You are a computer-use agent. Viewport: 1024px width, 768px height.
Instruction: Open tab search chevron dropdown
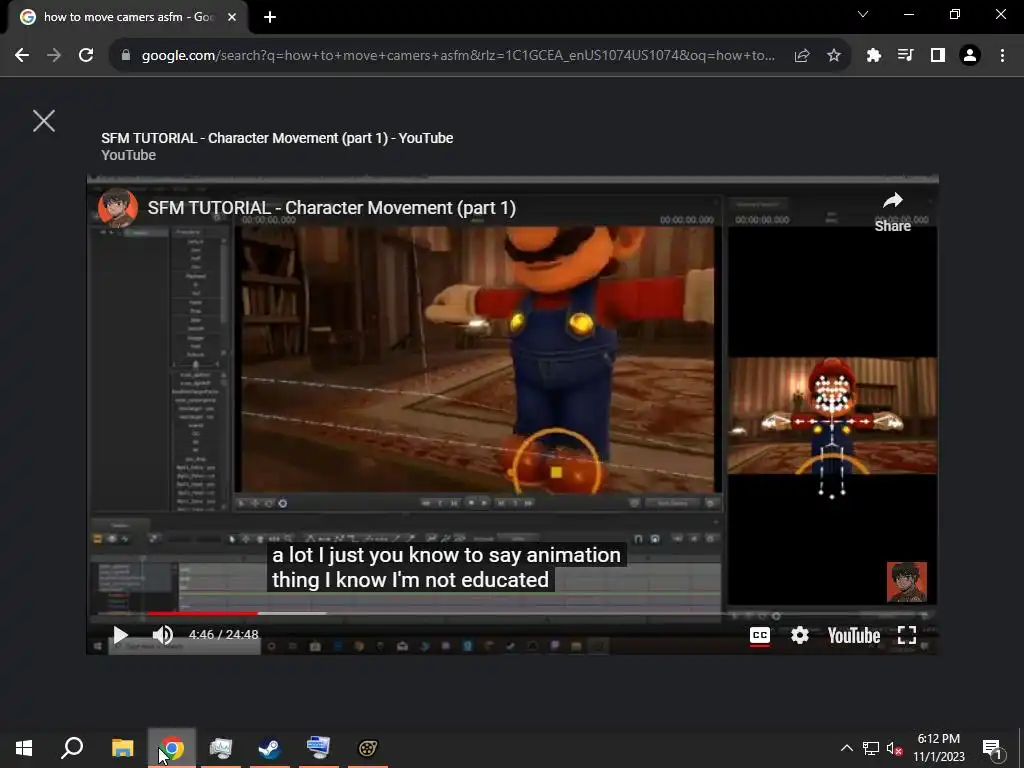pos(863,14)
